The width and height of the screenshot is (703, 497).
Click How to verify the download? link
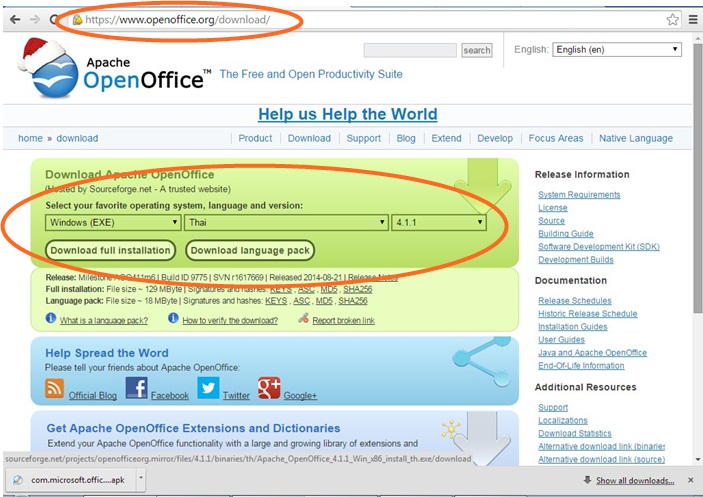(x=230, y=320)
